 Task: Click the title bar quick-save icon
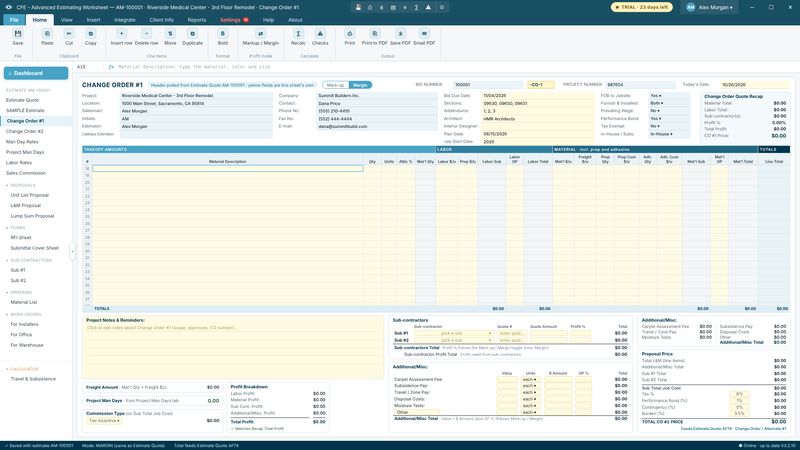358,8
